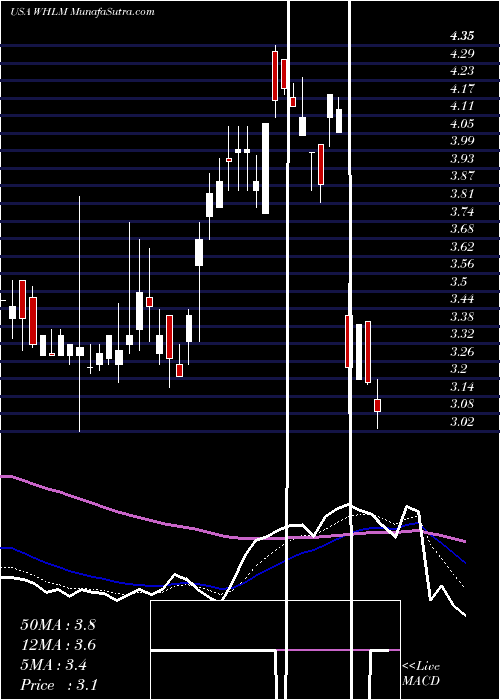Select the 4.23 price axis label

click(462, 71)
